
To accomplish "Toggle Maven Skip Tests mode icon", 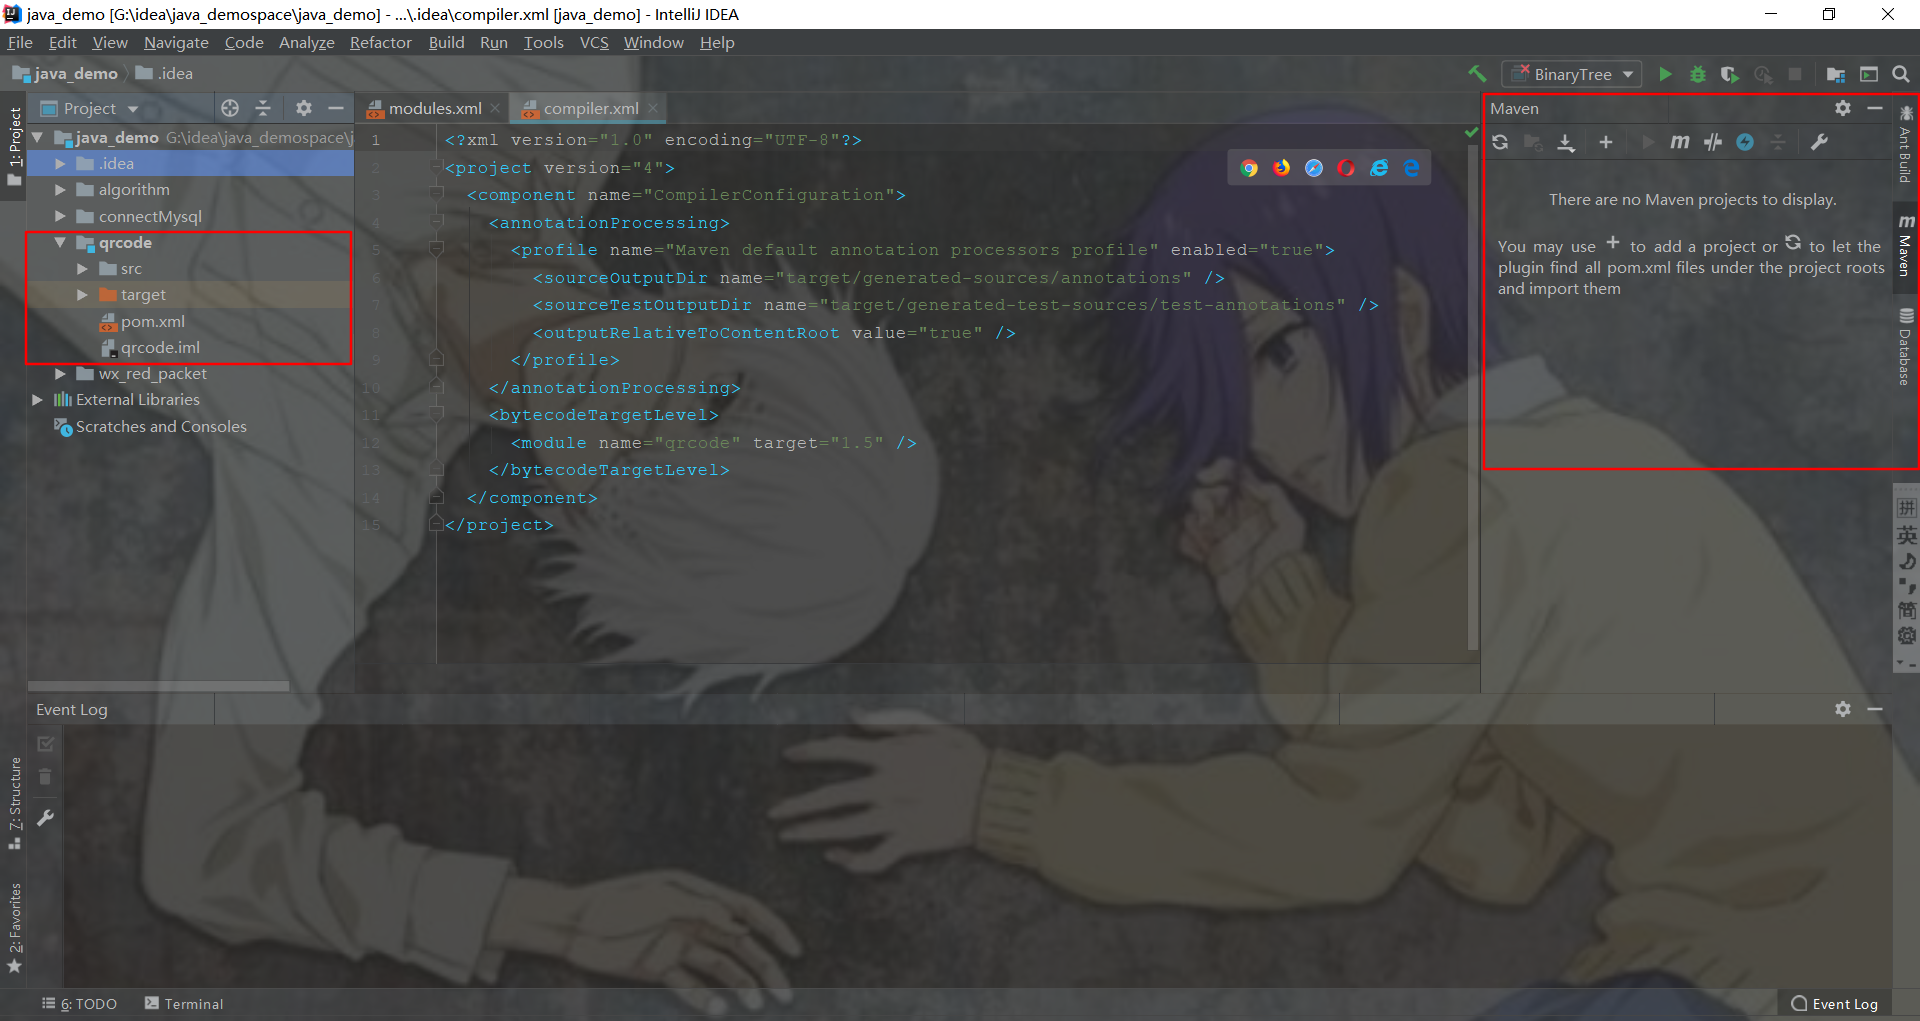I will coord(1713,142).
